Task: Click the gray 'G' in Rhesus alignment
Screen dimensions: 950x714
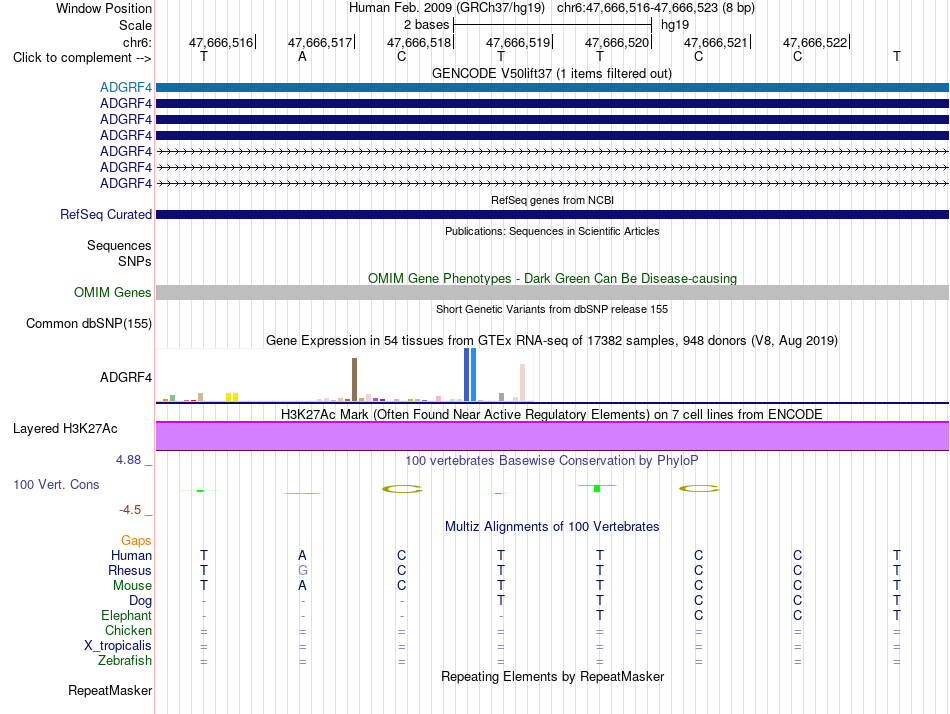Action: (x=302, y=570)
